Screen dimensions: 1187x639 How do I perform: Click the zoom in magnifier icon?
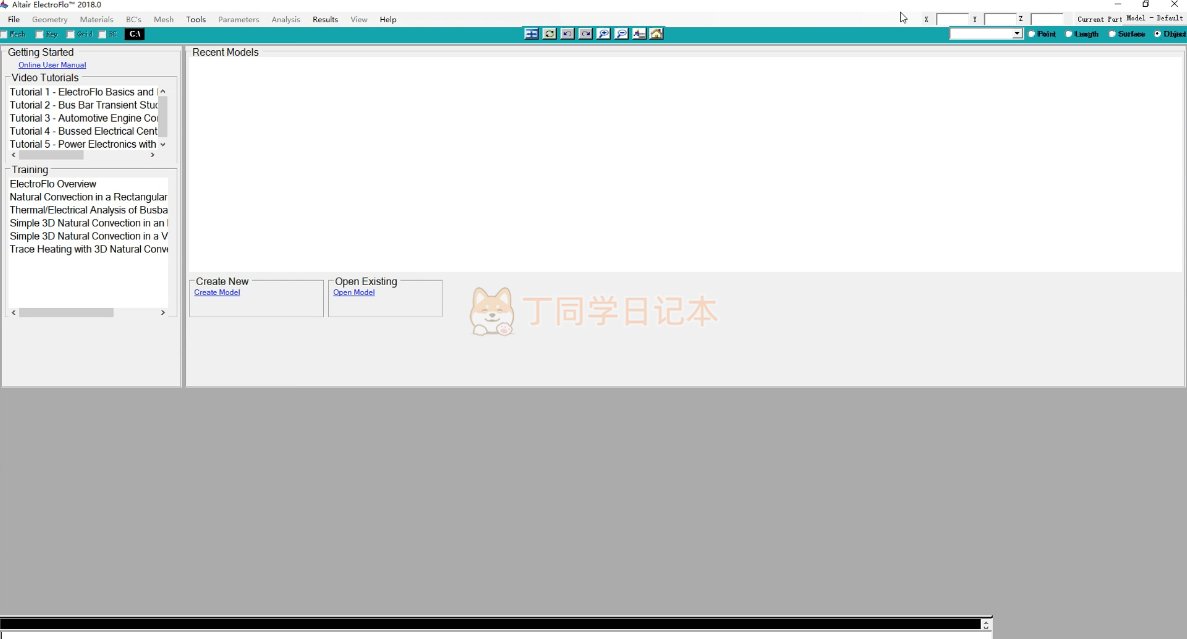pos(604,34)
